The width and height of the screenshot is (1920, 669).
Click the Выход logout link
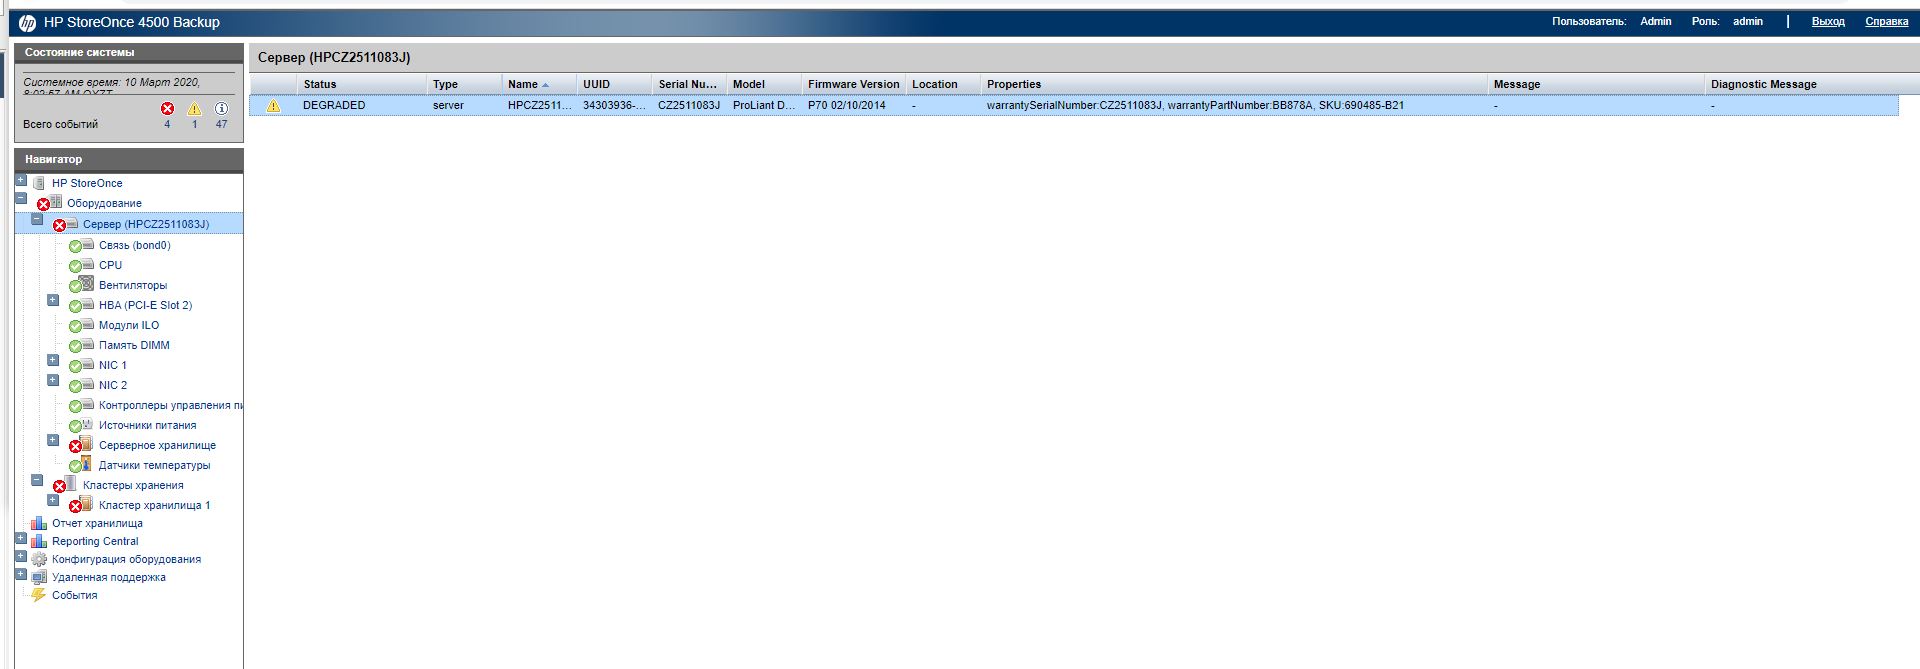click(1828, 21)
